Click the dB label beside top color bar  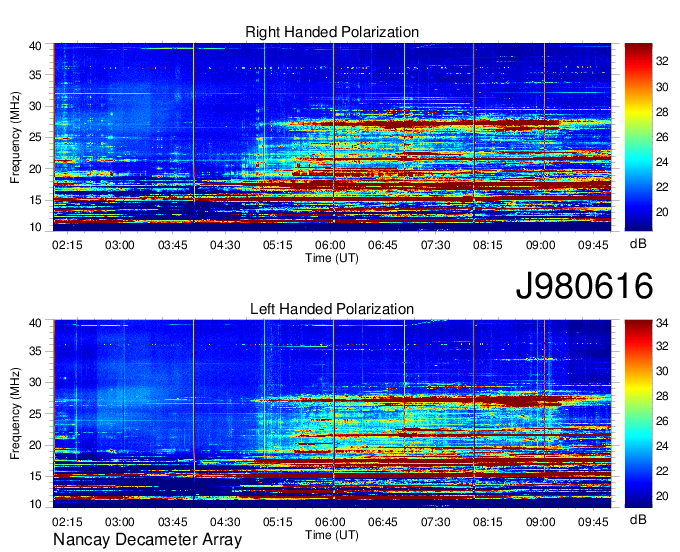tap(638, 244)
